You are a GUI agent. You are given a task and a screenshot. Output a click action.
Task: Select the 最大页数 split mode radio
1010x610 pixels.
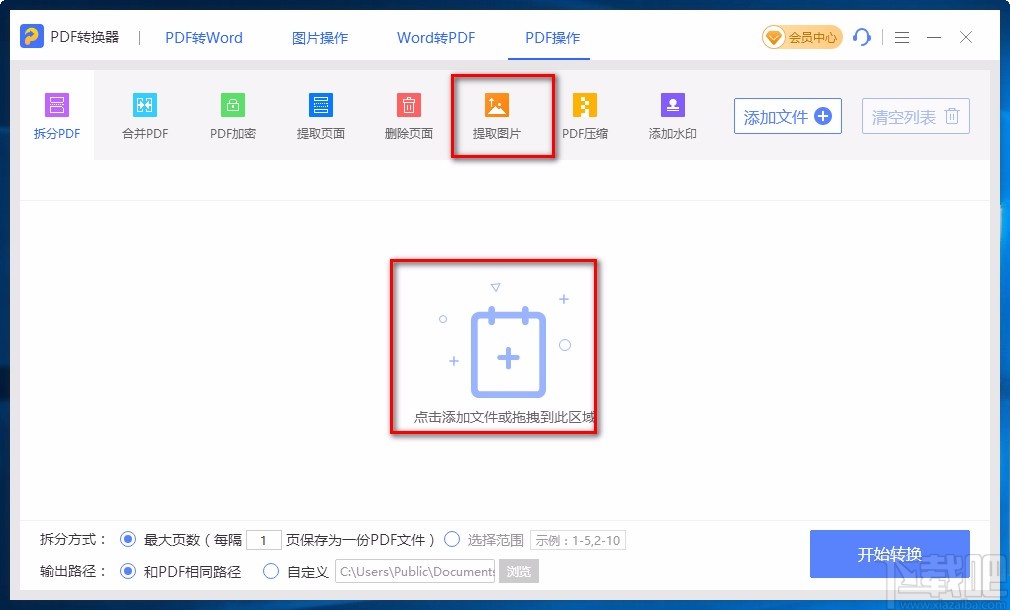(x=127, y=539)
